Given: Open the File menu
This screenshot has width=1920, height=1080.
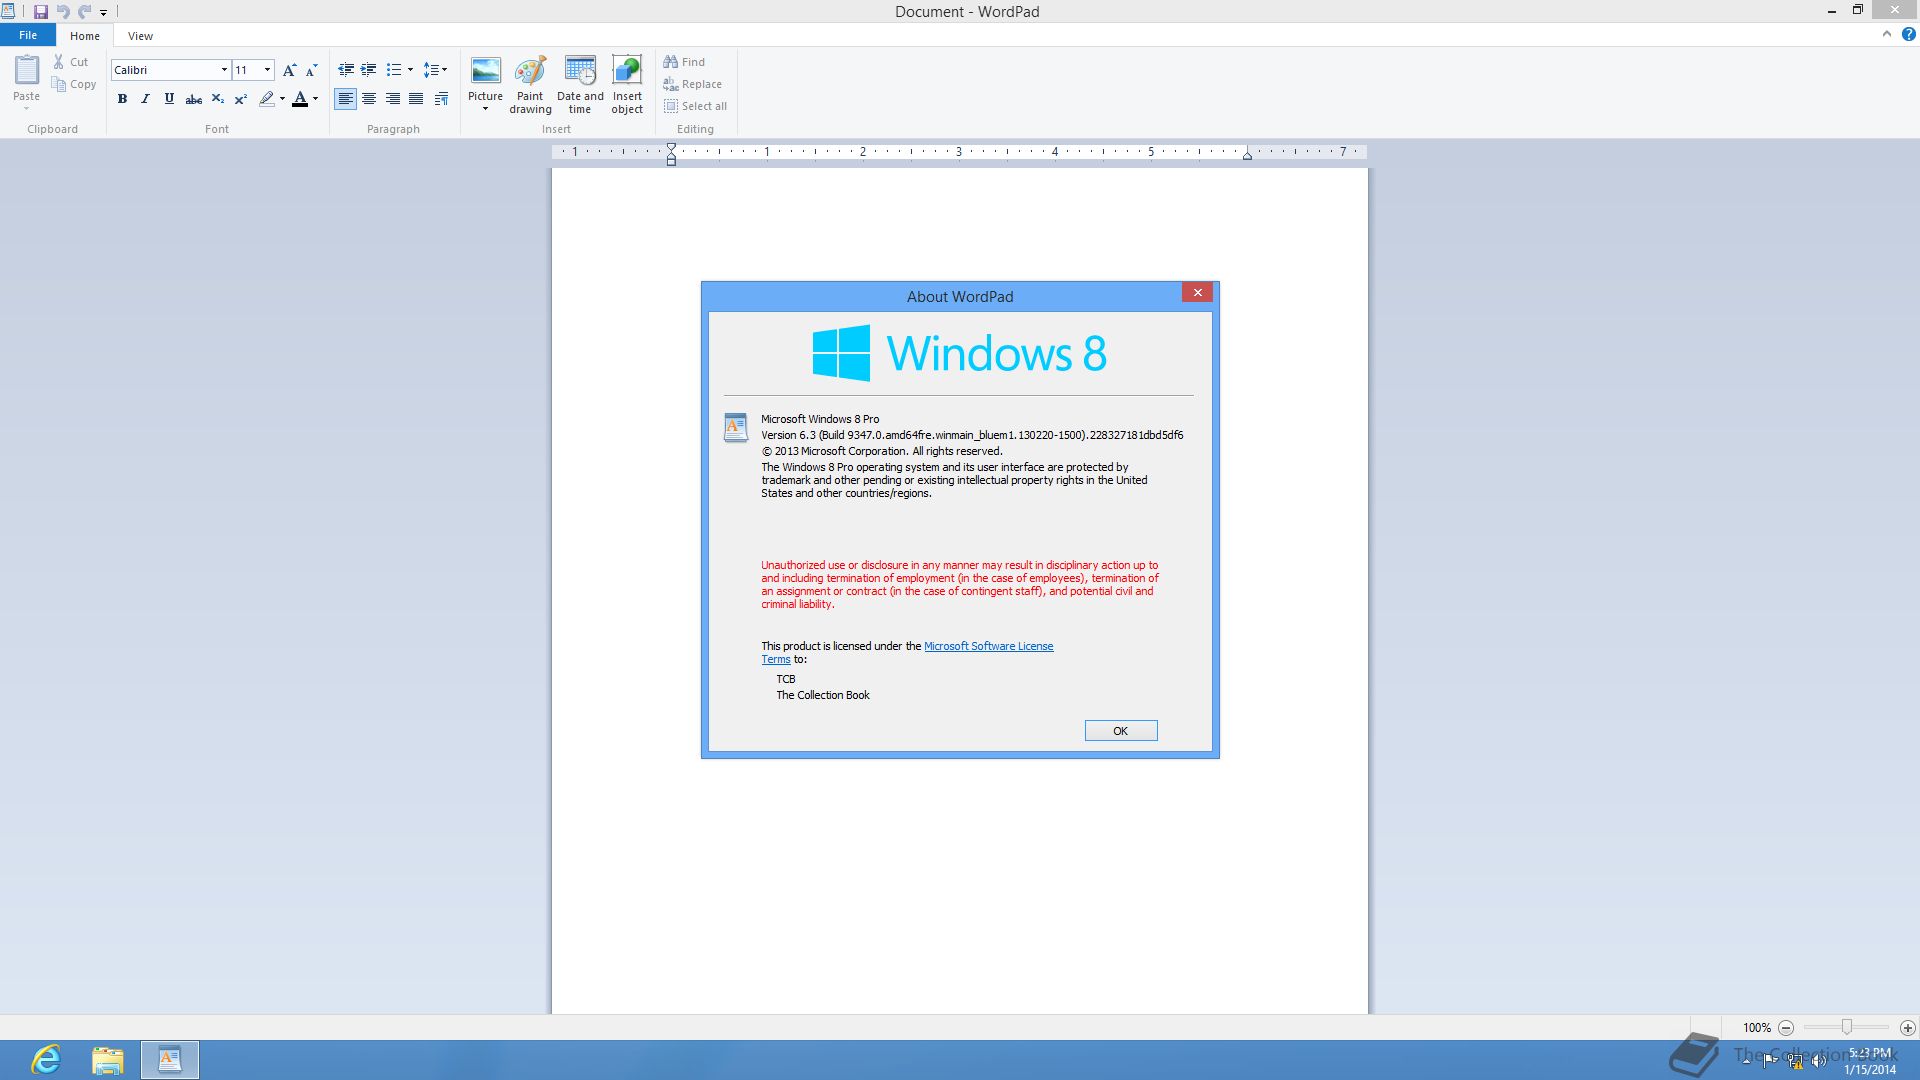Looking at the screenshot, I should (x=28, y=35).
